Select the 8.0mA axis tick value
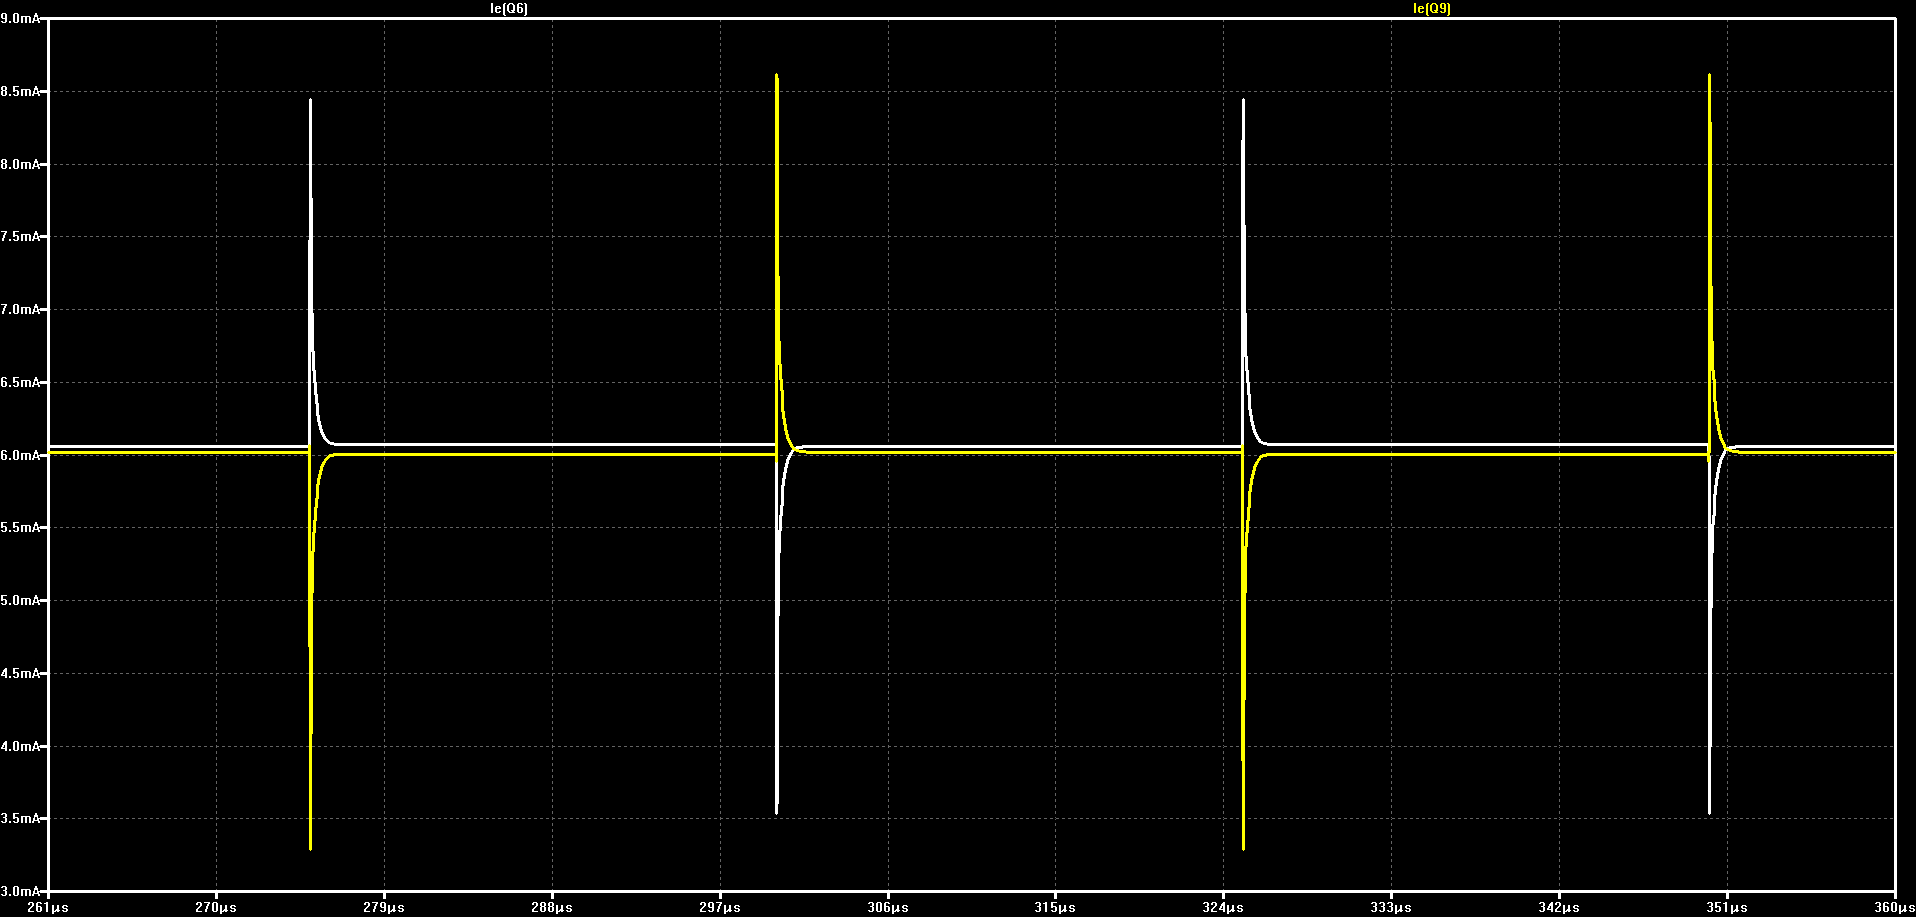The image size is (1916, 917). click(21, 164)
